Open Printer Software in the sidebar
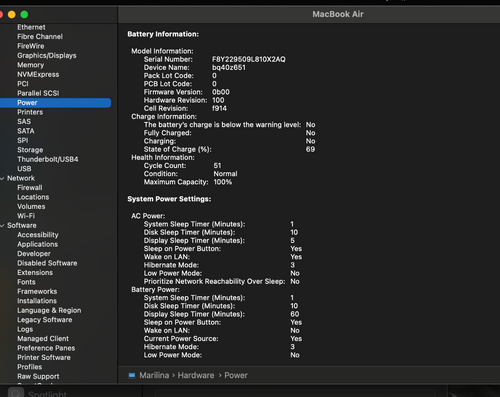 tap(44, 357)
